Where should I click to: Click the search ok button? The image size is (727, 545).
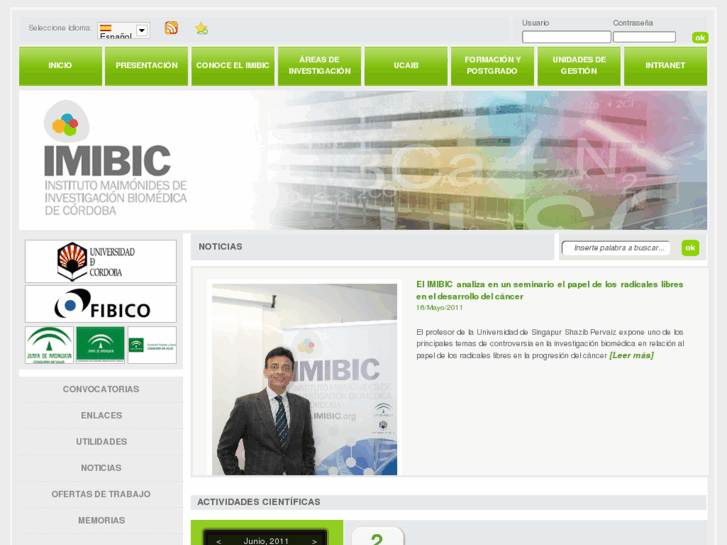tap(690, 248)
